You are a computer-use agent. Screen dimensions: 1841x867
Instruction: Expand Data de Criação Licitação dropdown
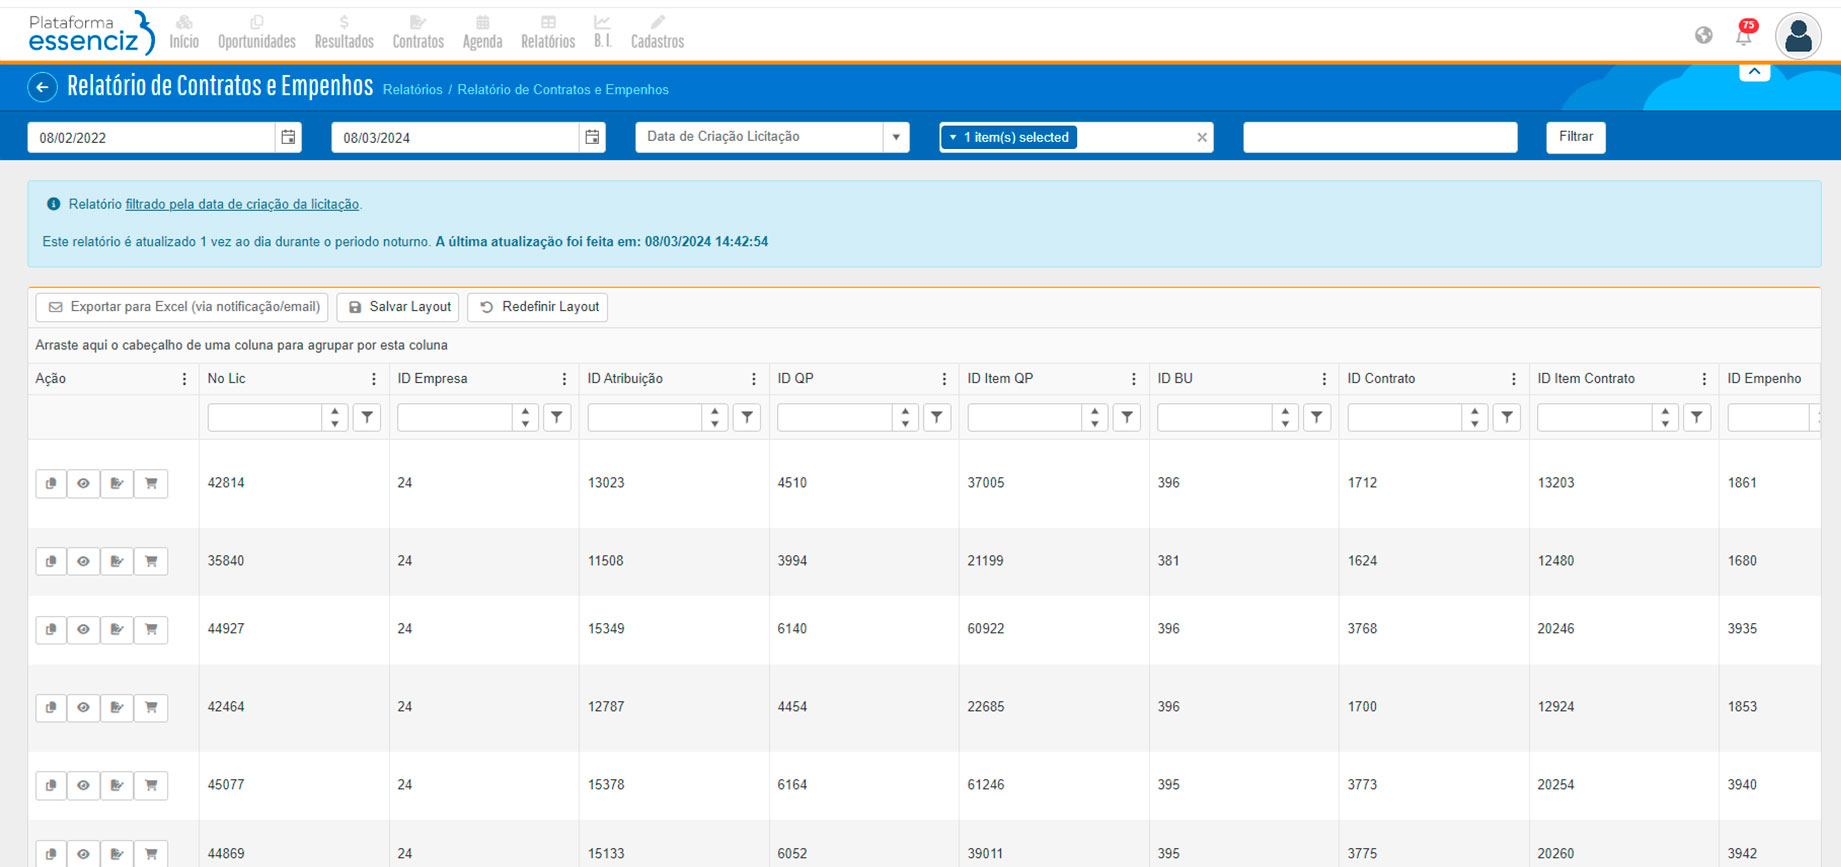point(896,137)
